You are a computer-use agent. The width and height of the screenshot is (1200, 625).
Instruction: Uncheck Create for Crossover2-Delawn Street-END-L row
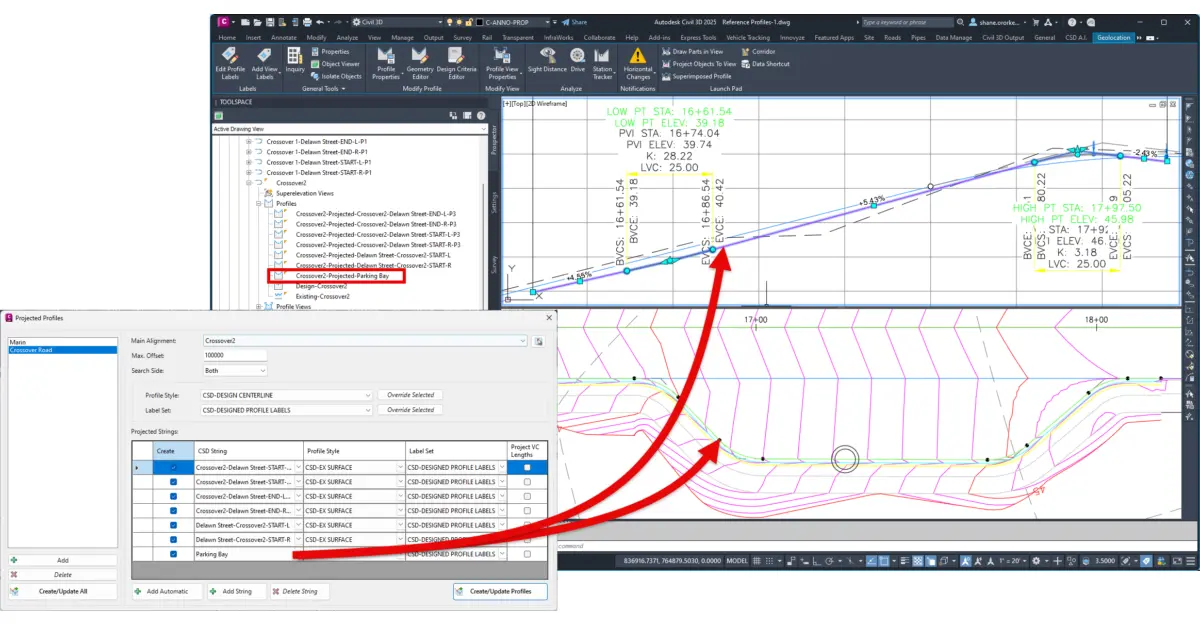click(174, 496)
